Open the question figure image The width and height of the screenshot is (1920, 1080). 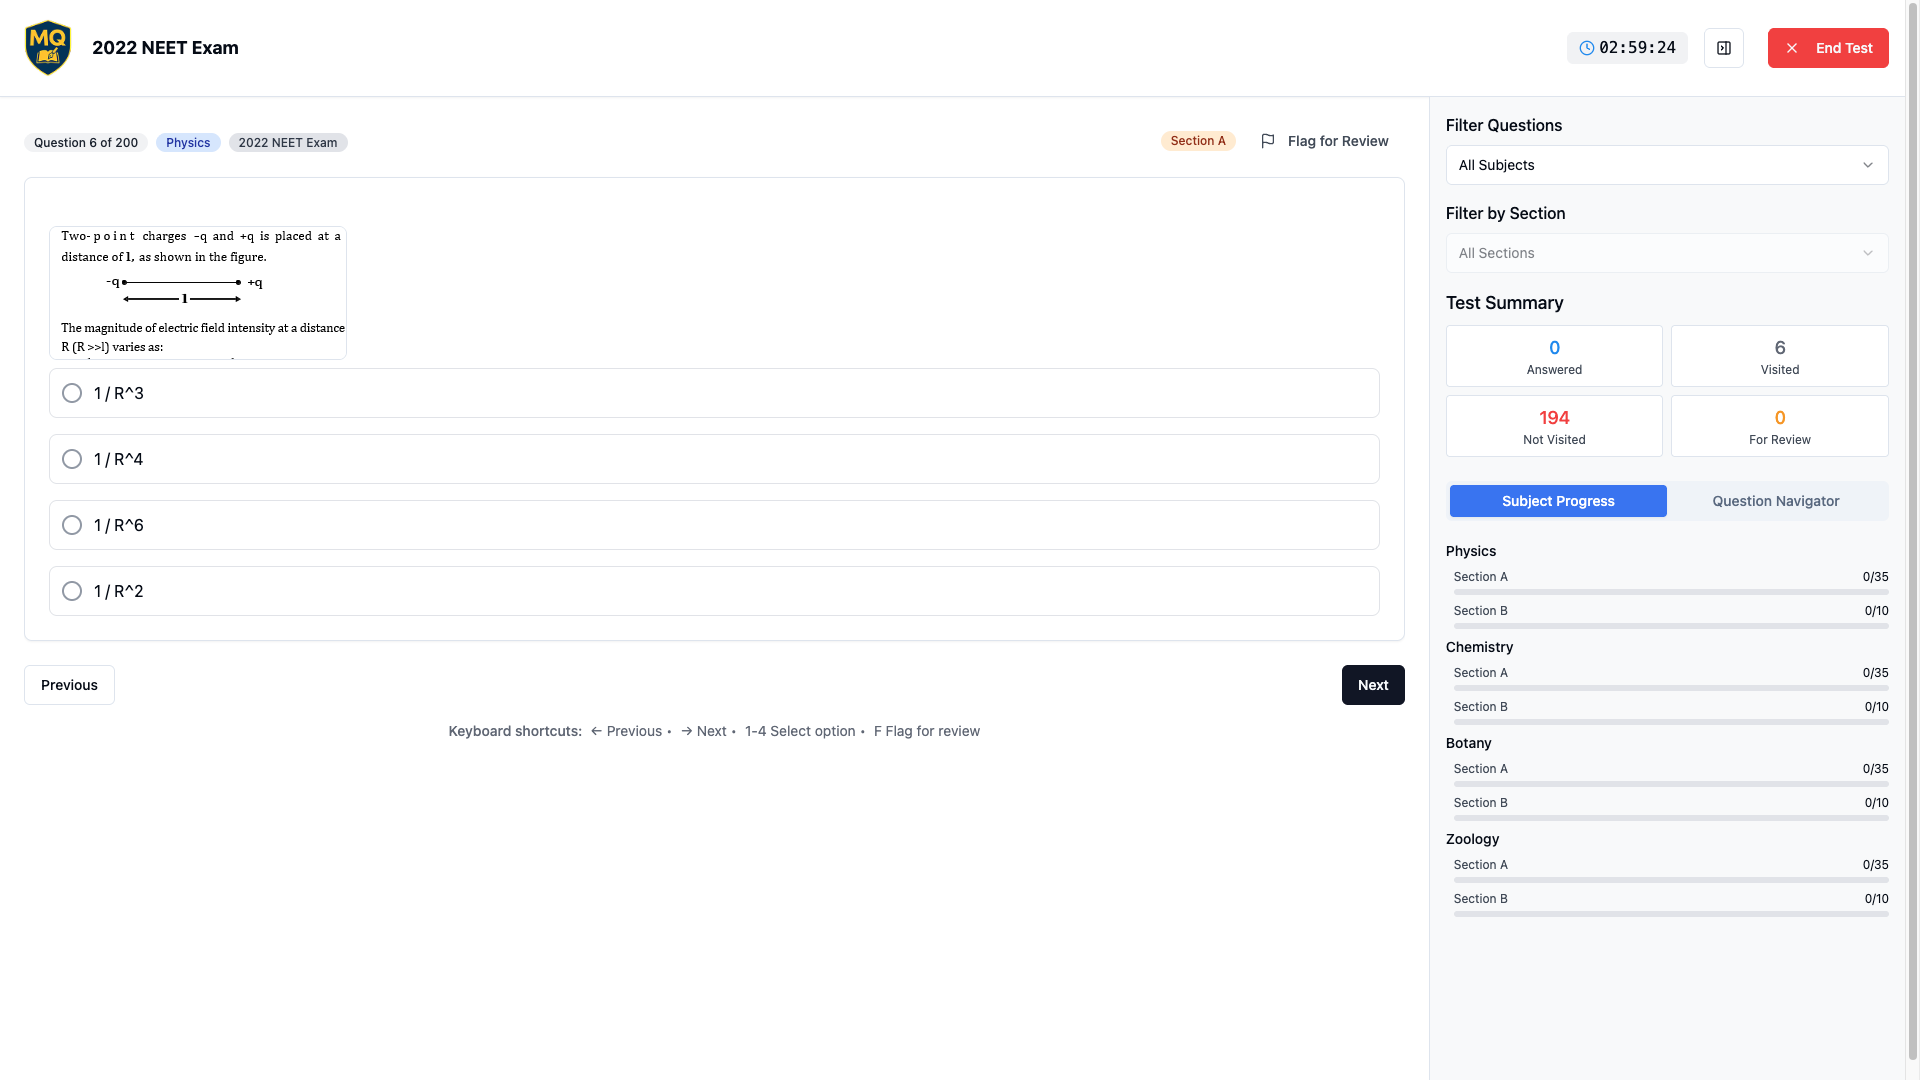coord(198,293)
